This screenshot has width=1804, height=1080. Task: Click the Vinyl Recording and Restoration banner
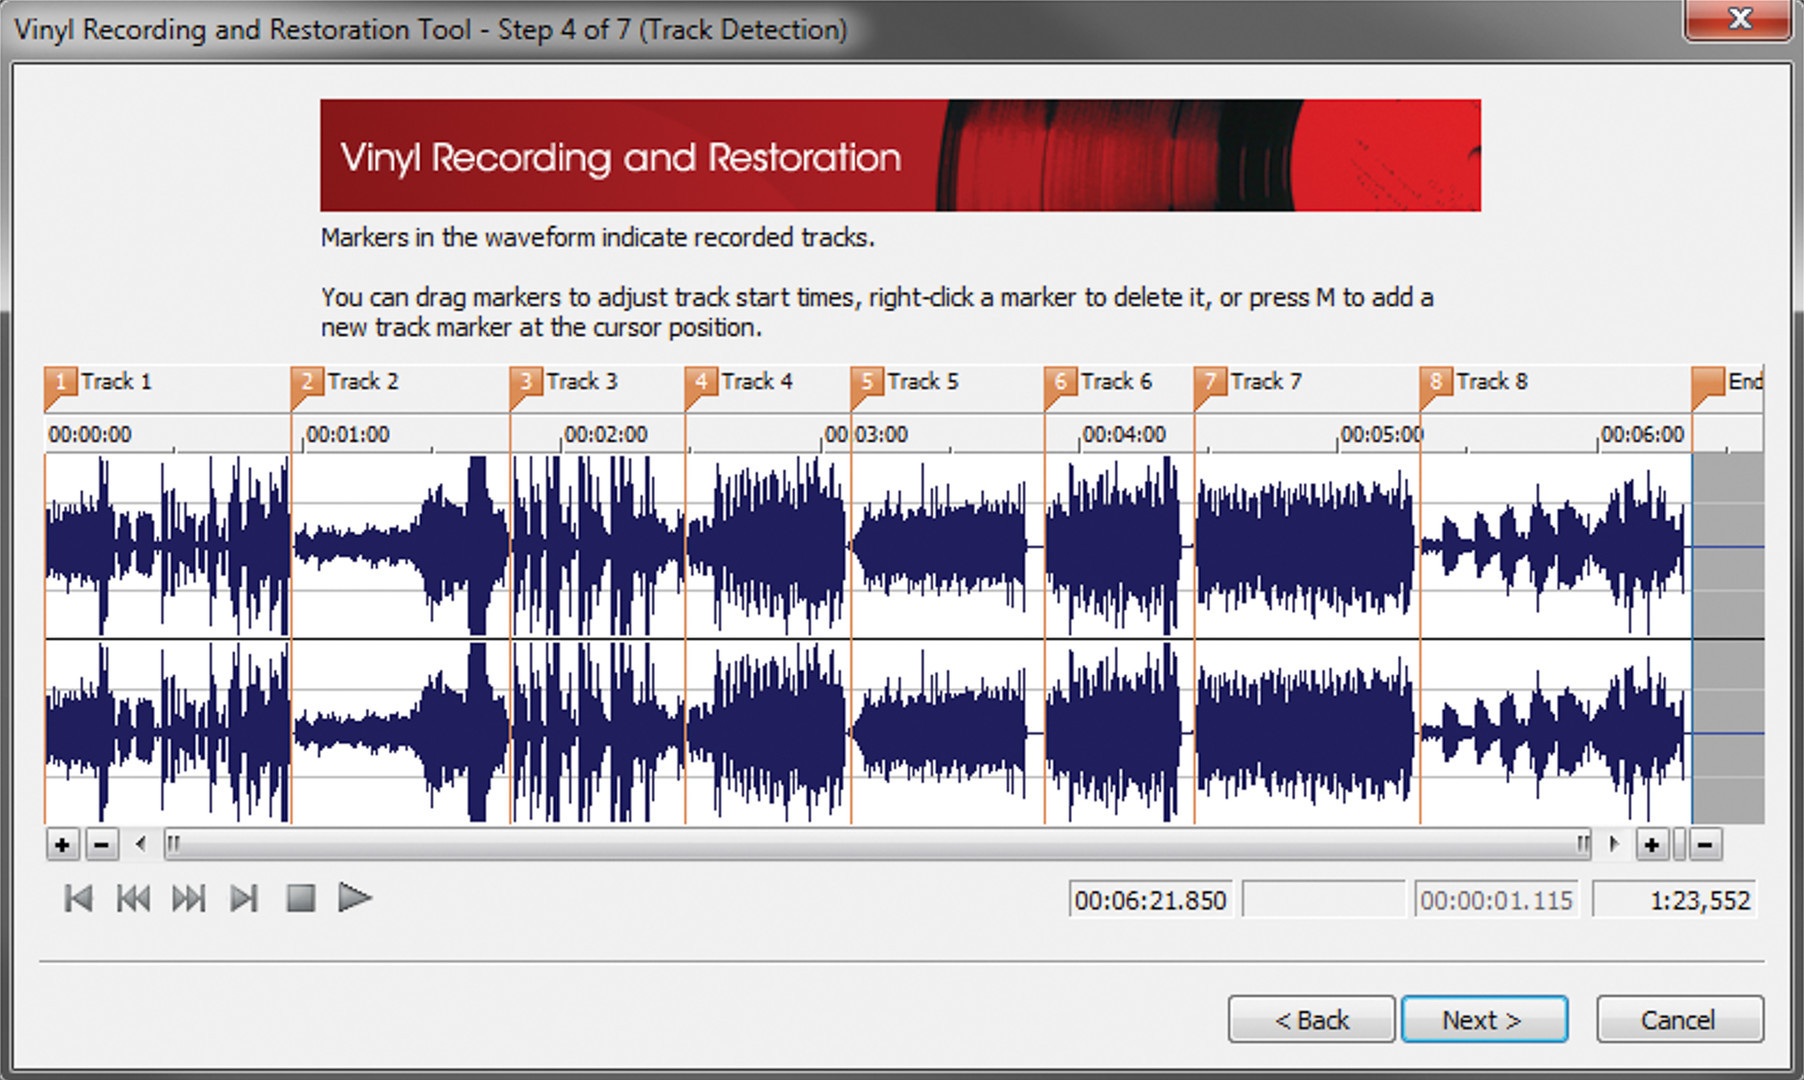900,155
